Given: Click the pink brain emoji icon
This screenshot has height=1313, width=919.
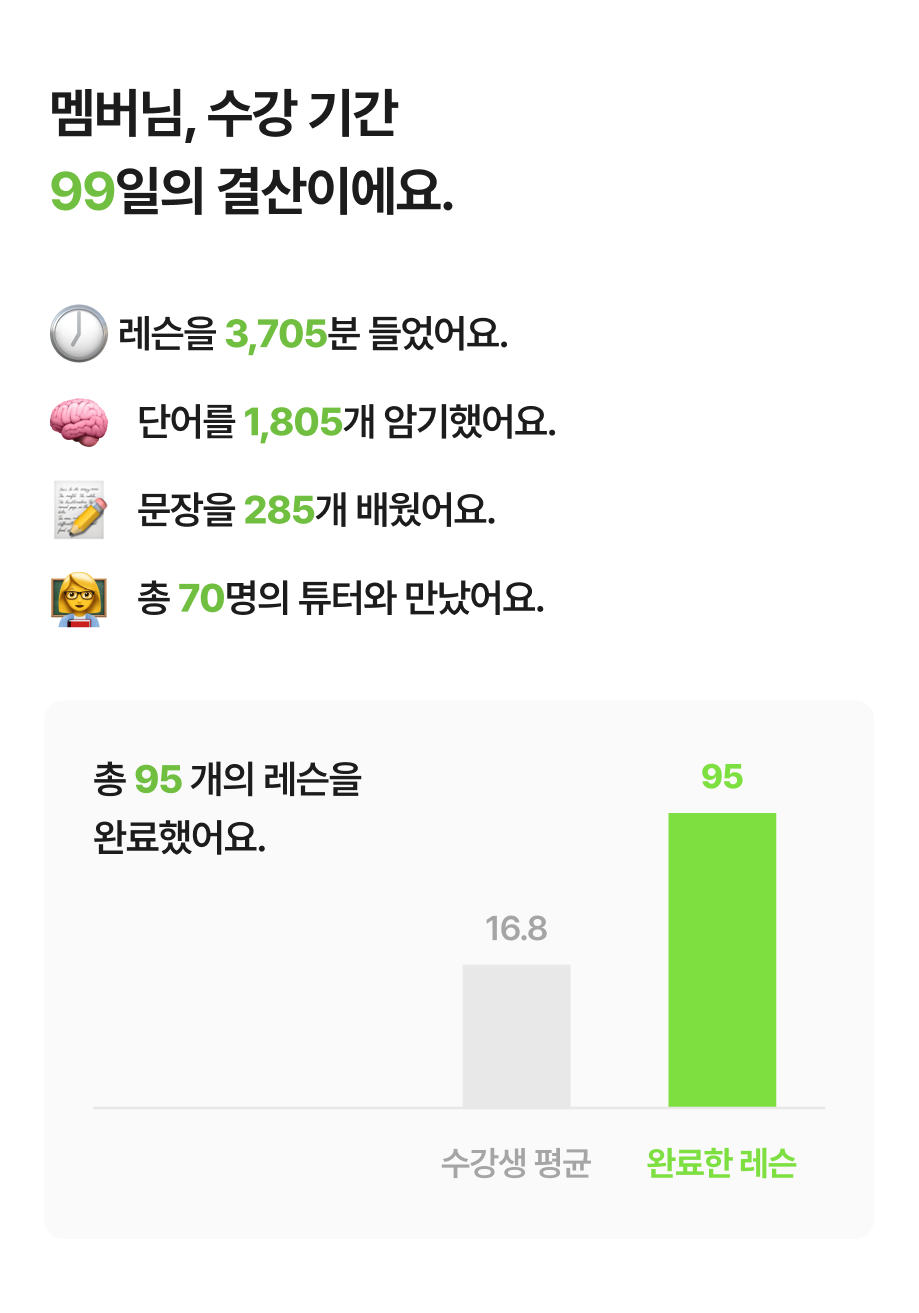Looking at the screenshot, I should pos(77,422).
